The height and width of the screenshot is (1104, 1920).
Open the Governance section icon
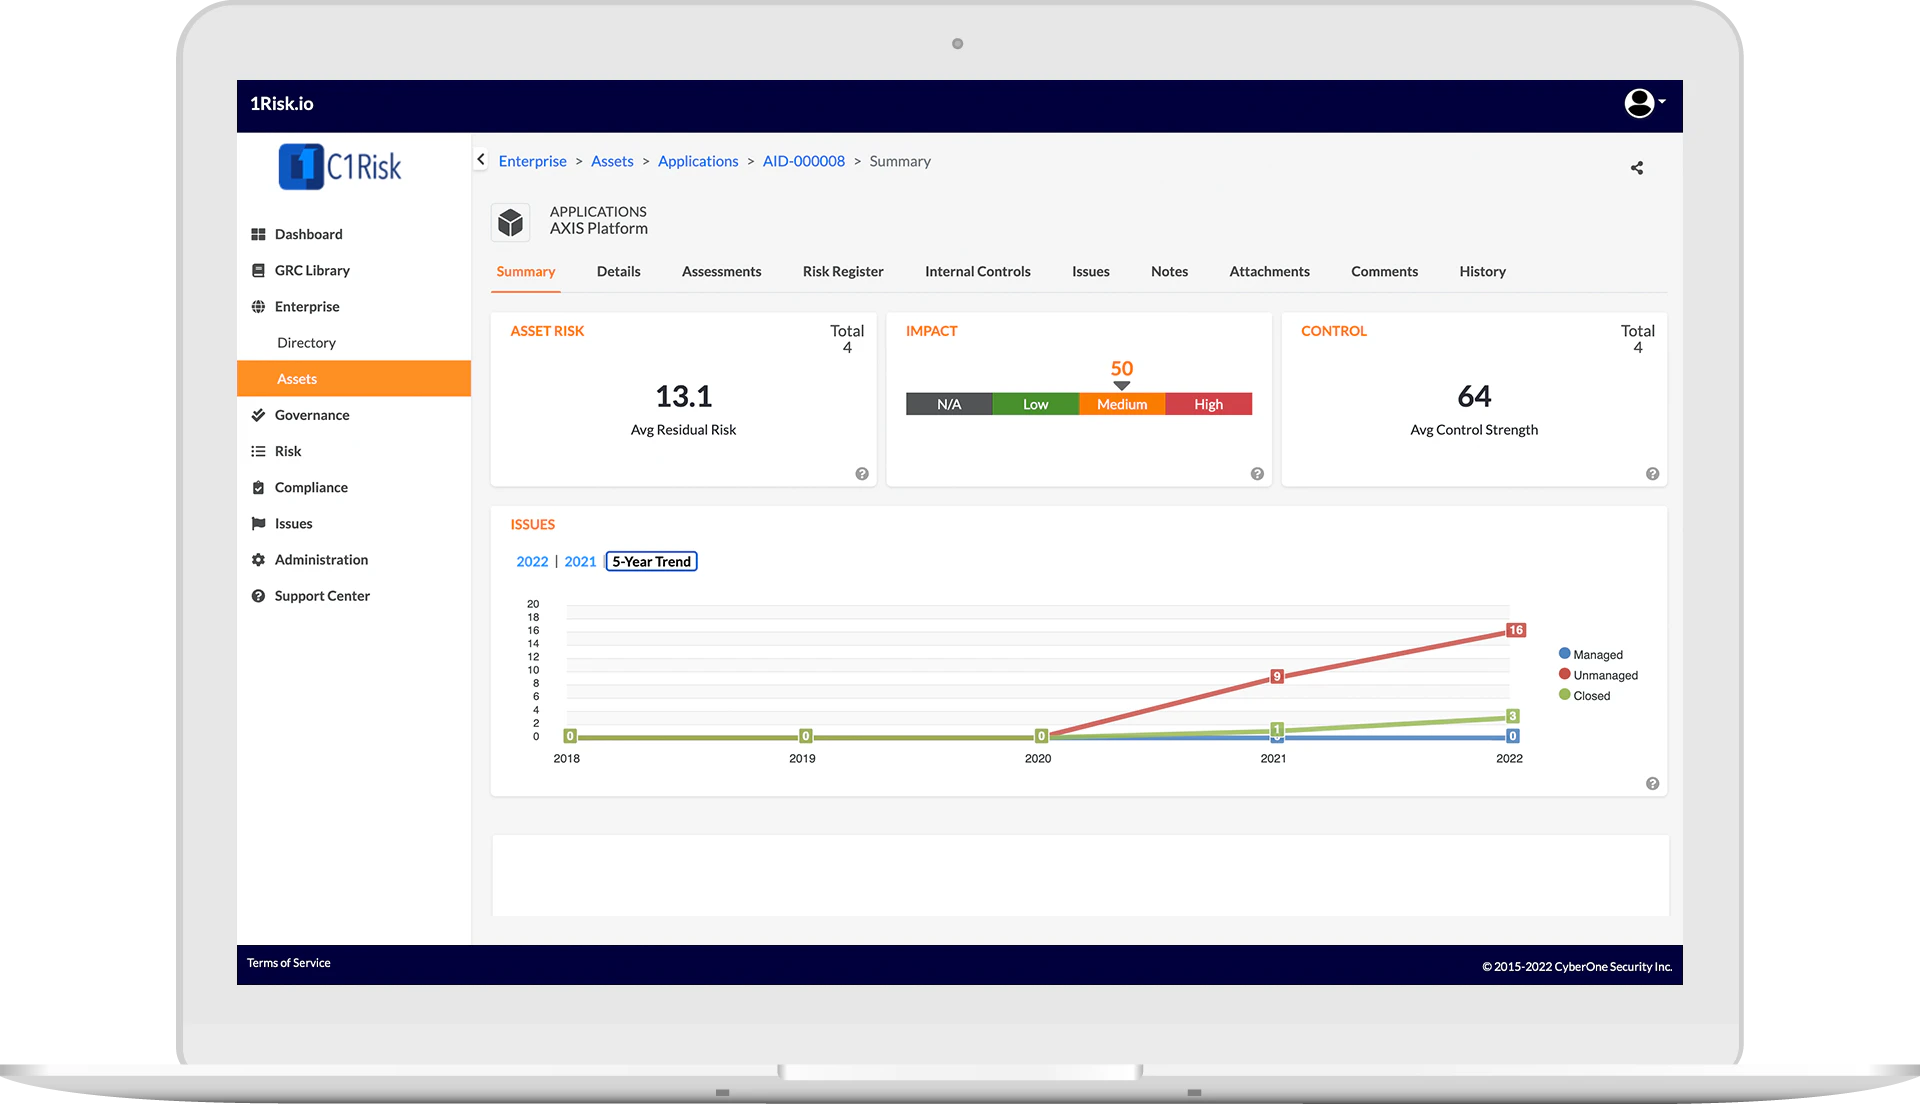[x=259, y=415]
